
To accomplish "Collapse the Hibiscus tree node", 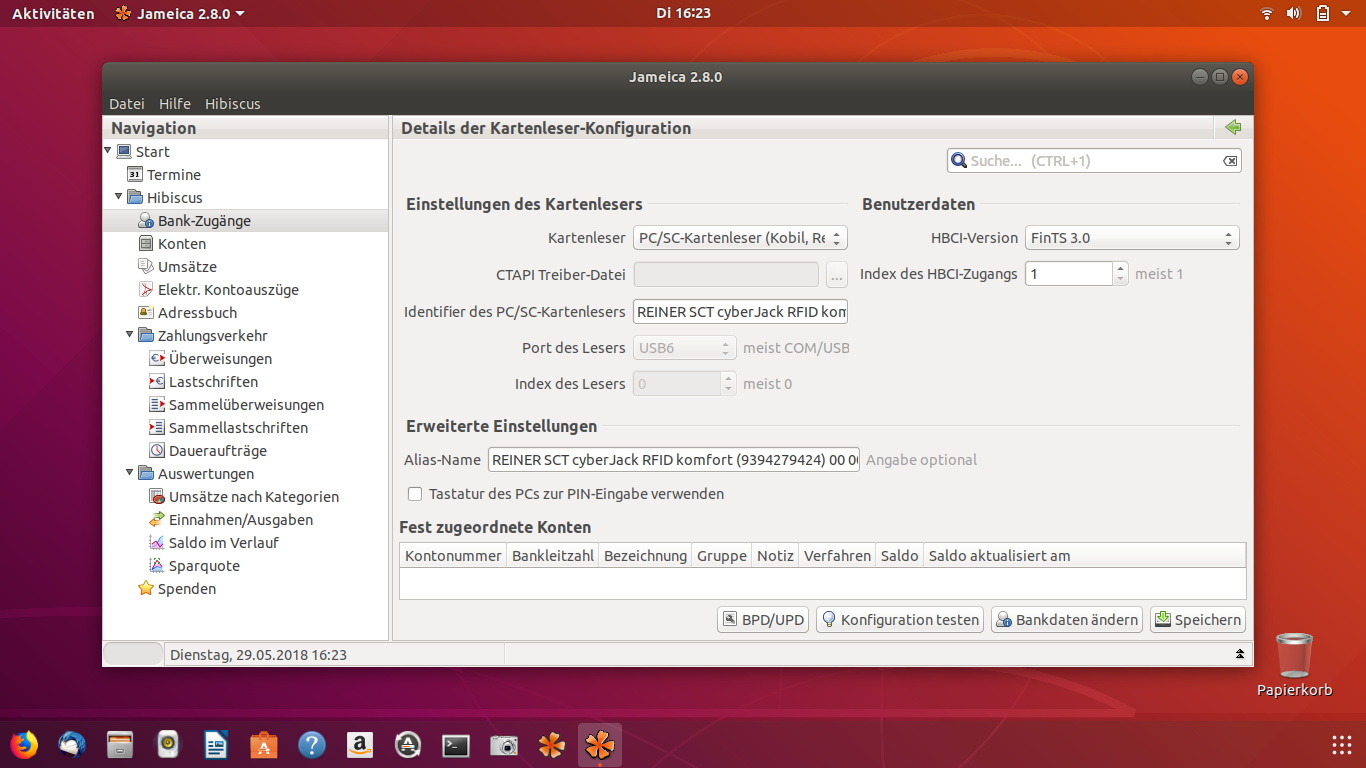I will 119,197.
